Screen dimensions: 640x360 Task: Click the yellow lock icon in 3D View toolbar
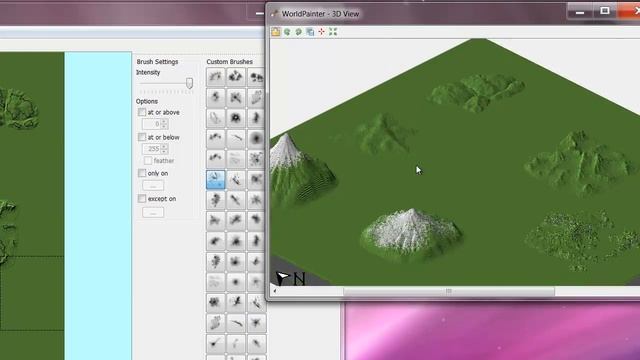click(x=276, y=32)
